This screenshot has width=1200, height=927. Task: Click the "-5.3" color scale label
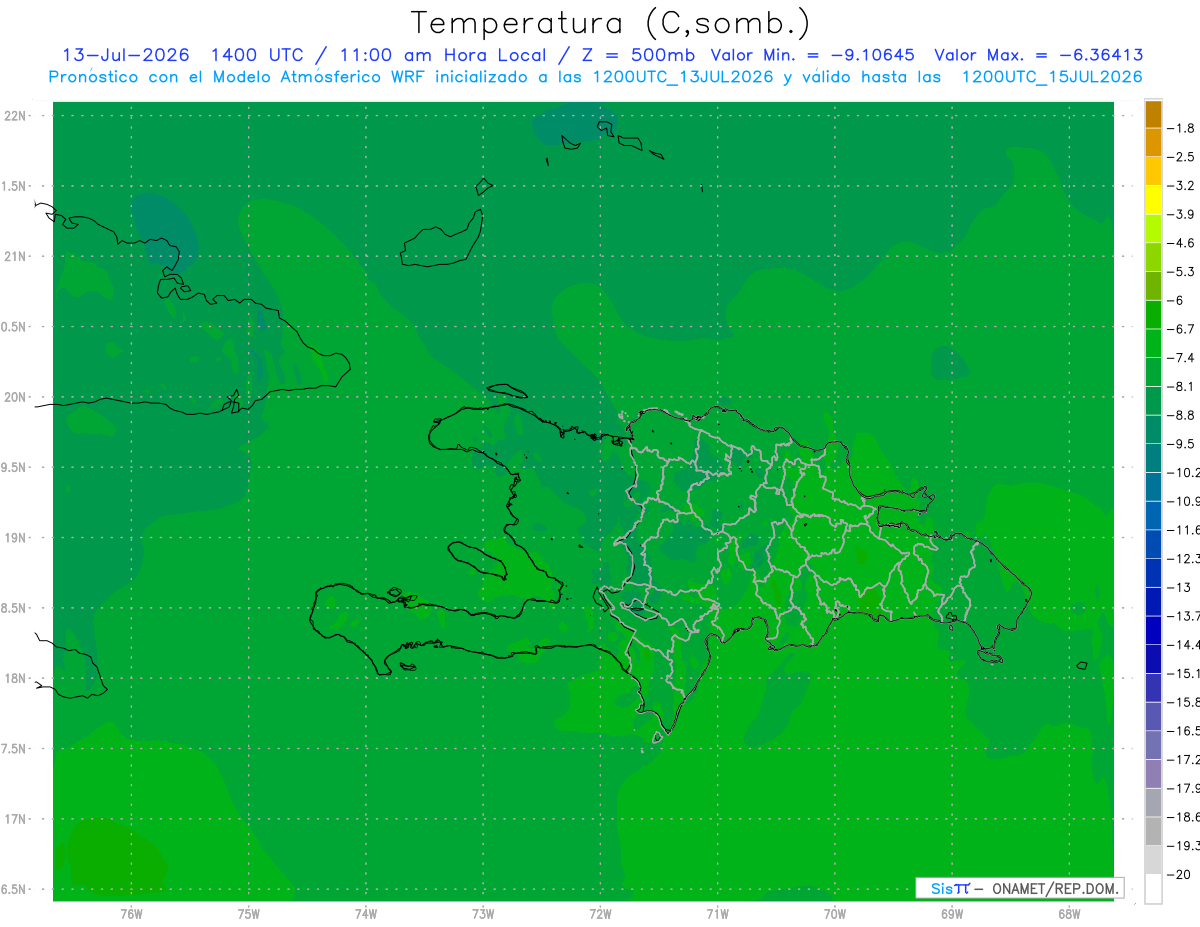(x=1181, y=271)
